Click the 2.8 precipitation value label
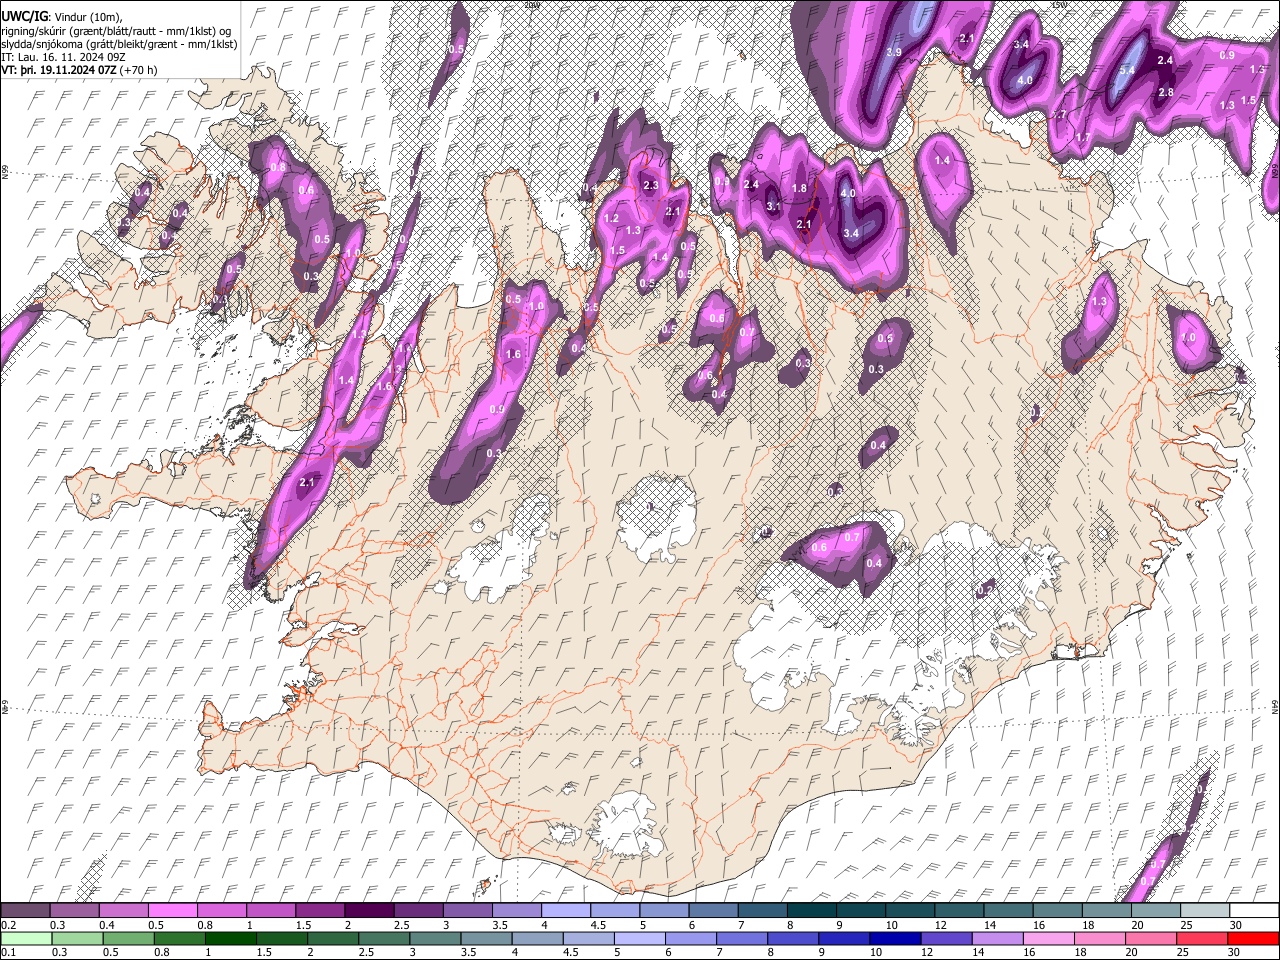 (1165, 93)
